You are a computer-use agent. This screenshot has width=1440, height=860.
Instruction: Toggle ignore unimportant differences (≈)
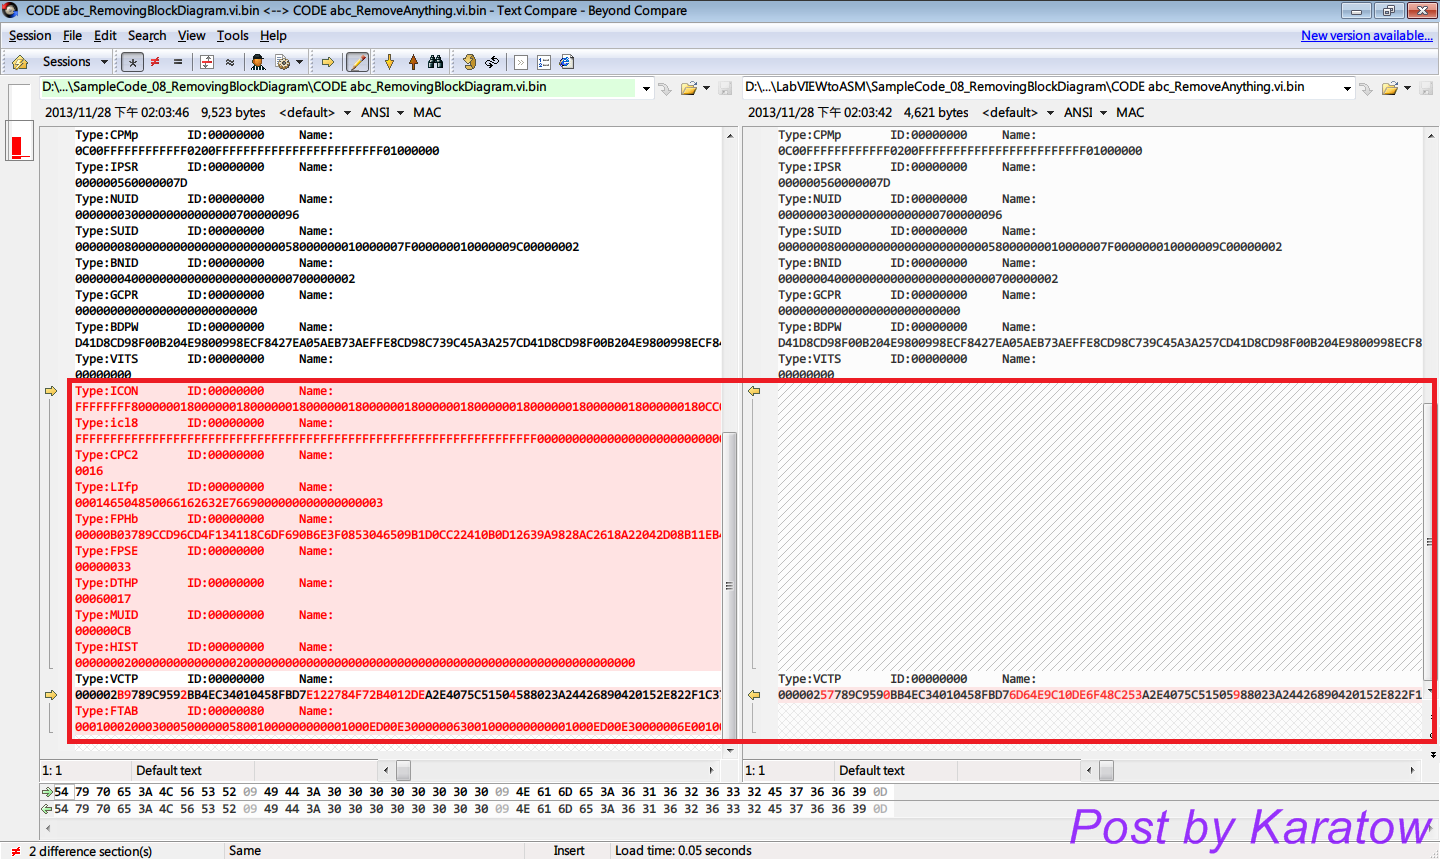tap(230, 62)
